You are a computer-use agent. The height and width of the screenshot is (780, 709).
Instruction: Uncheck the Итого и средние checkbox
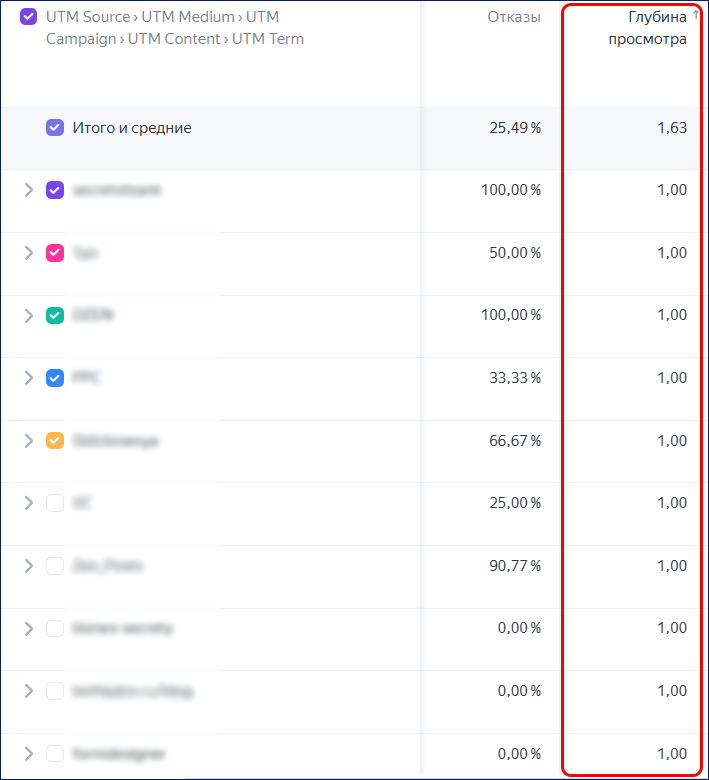(55, 128)
